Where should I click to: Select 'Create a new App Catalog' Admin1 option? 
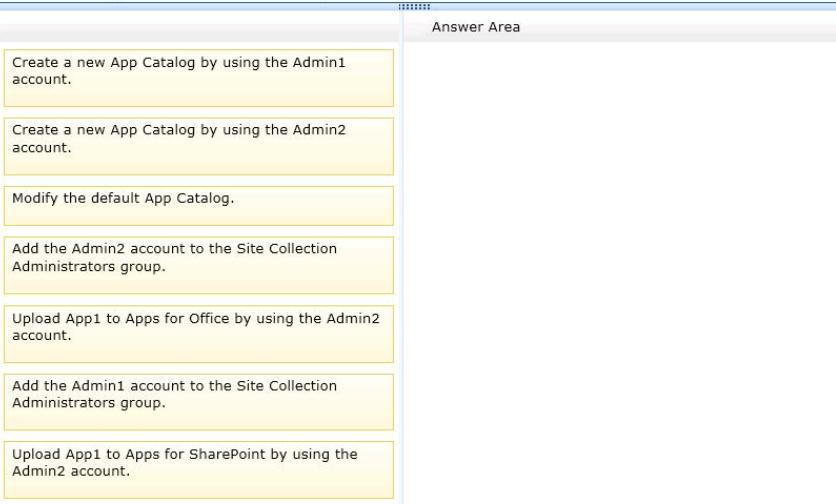point(198,78)
